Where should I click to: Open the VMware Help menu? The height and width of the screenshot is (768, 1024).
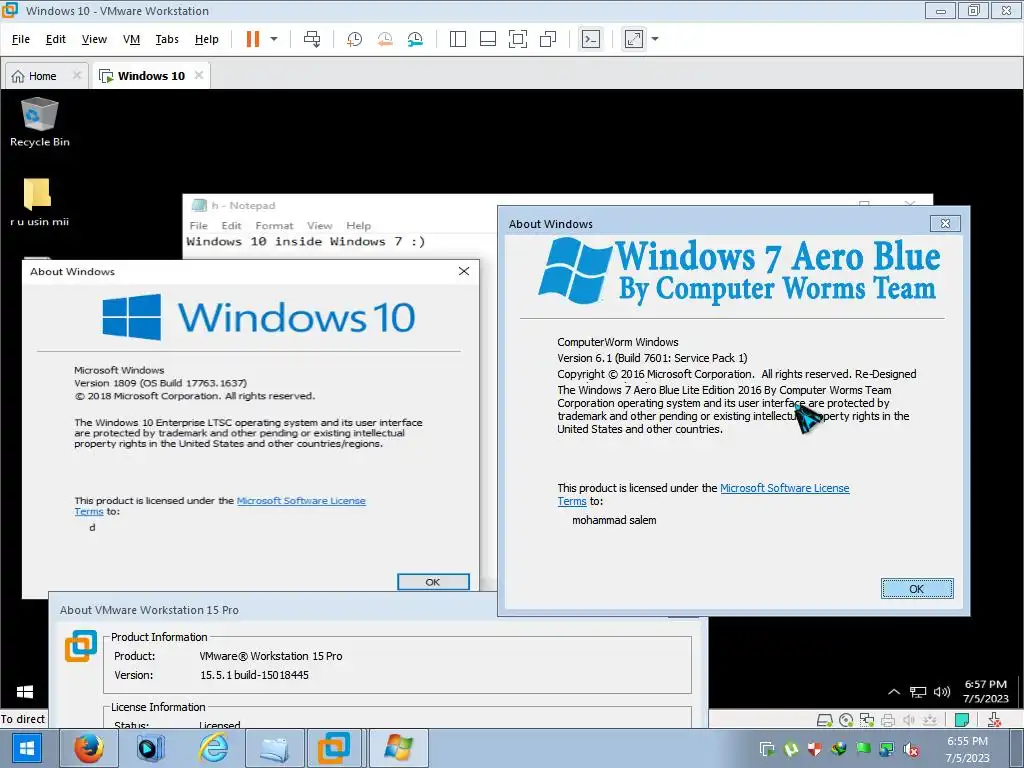tap(206, 39)
